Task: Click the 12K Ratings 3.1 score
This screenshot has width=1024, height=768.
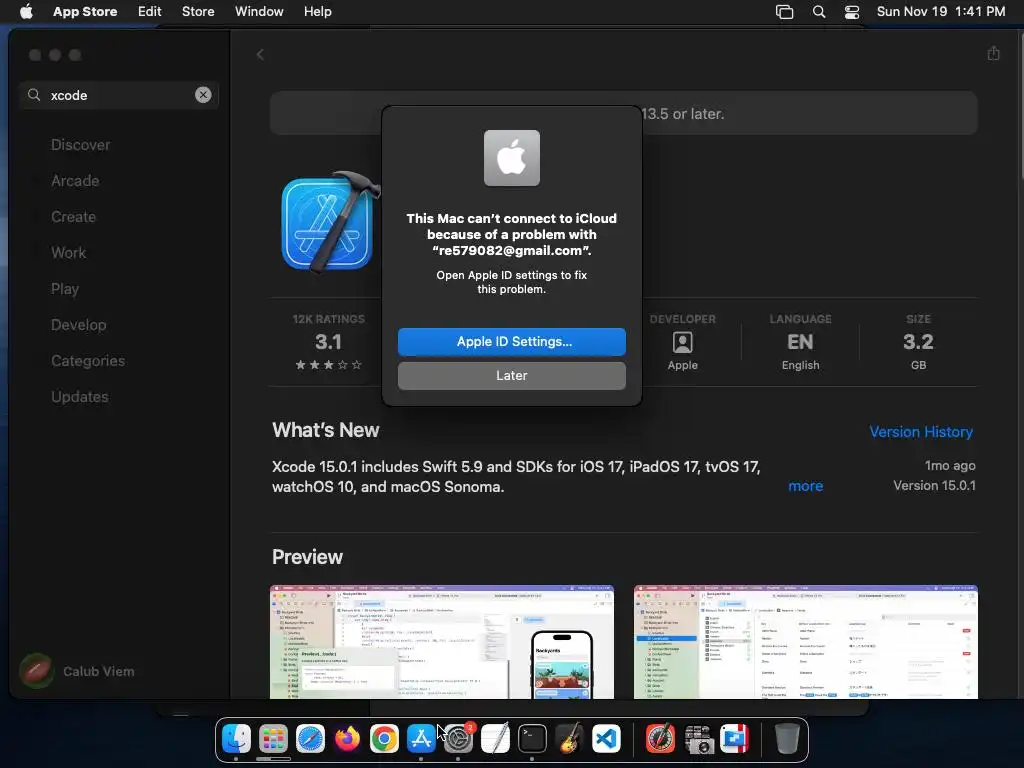Action: pos(328,342)
